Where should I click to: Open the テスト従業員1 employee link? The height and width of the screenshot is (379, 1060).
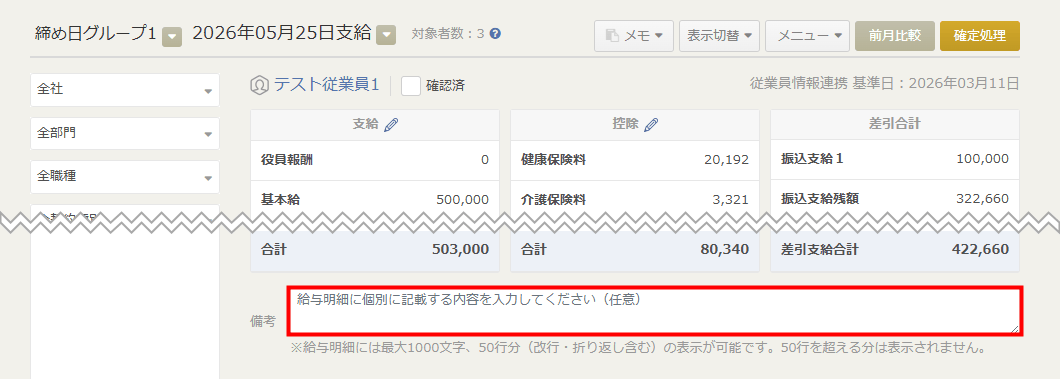pyautogui.click(x=327, y=85)
